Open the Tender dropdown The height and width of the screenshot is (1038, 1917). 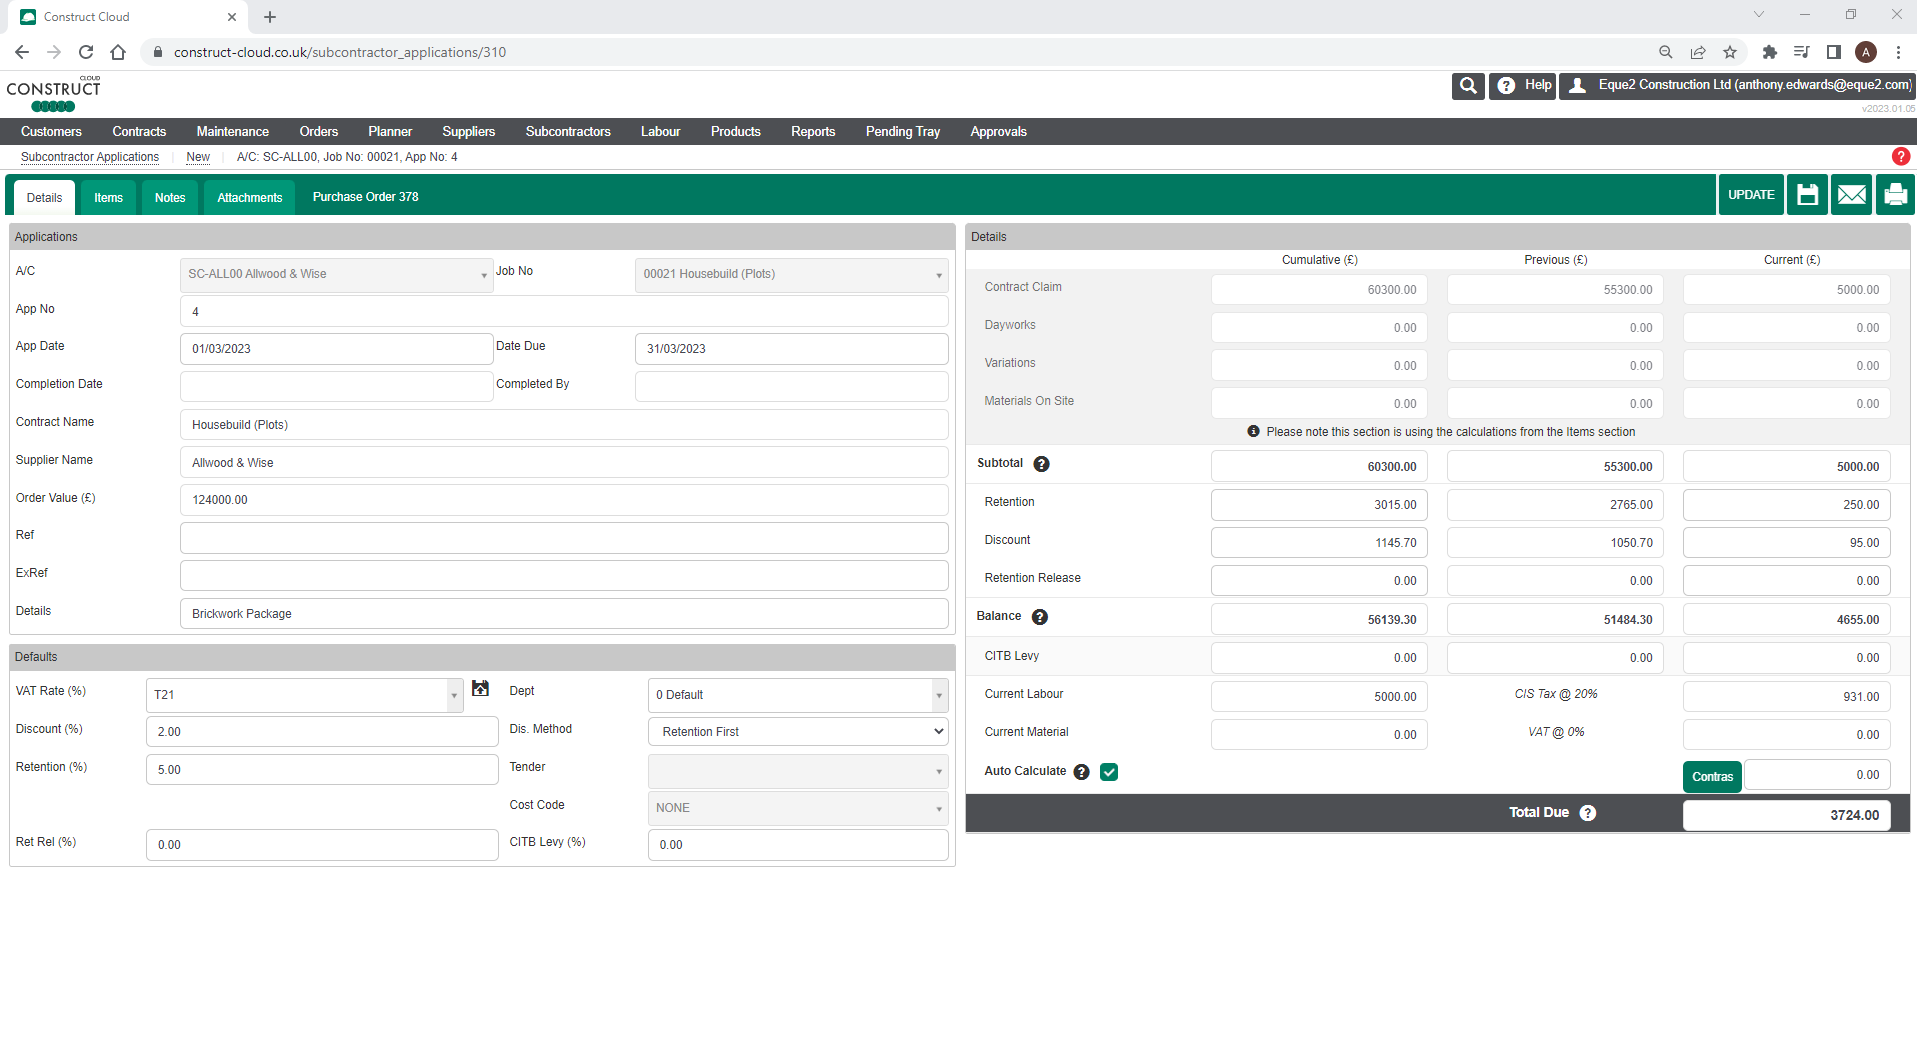coord(797,771)
